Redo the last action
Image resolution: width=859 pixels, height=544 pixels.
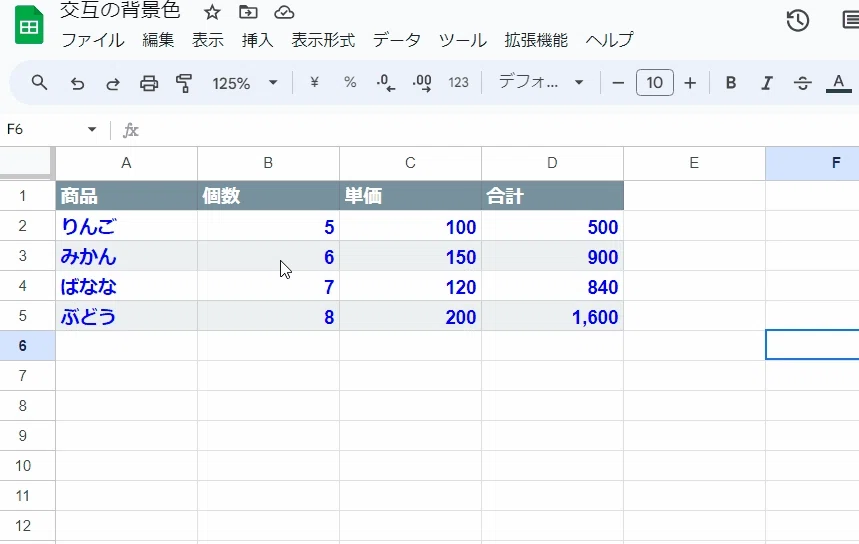[x=113, y=83]
